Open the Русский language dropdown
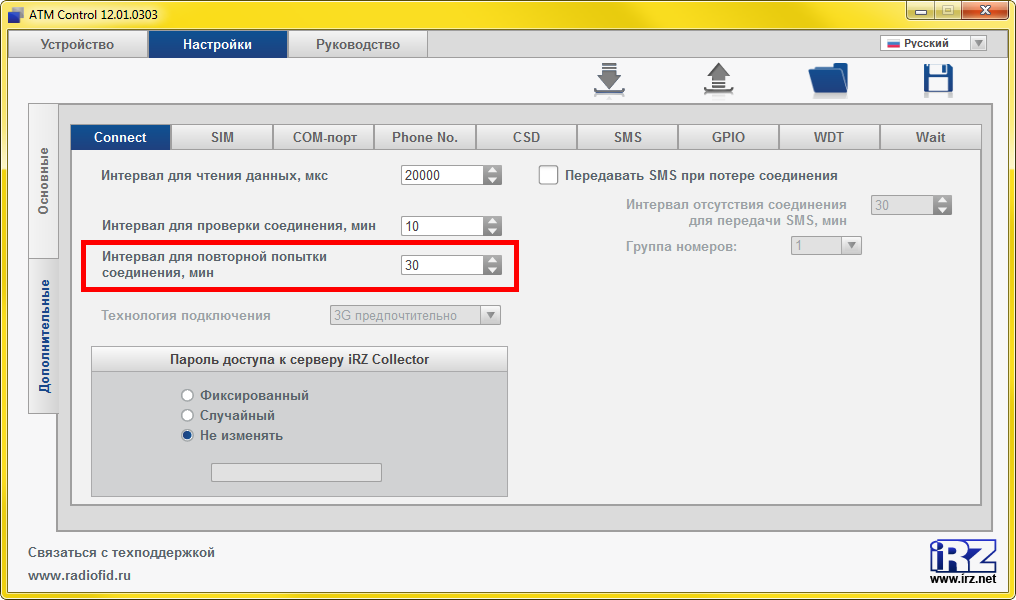The height and width of the screenshot is (600, 1016). pos(933,43)
